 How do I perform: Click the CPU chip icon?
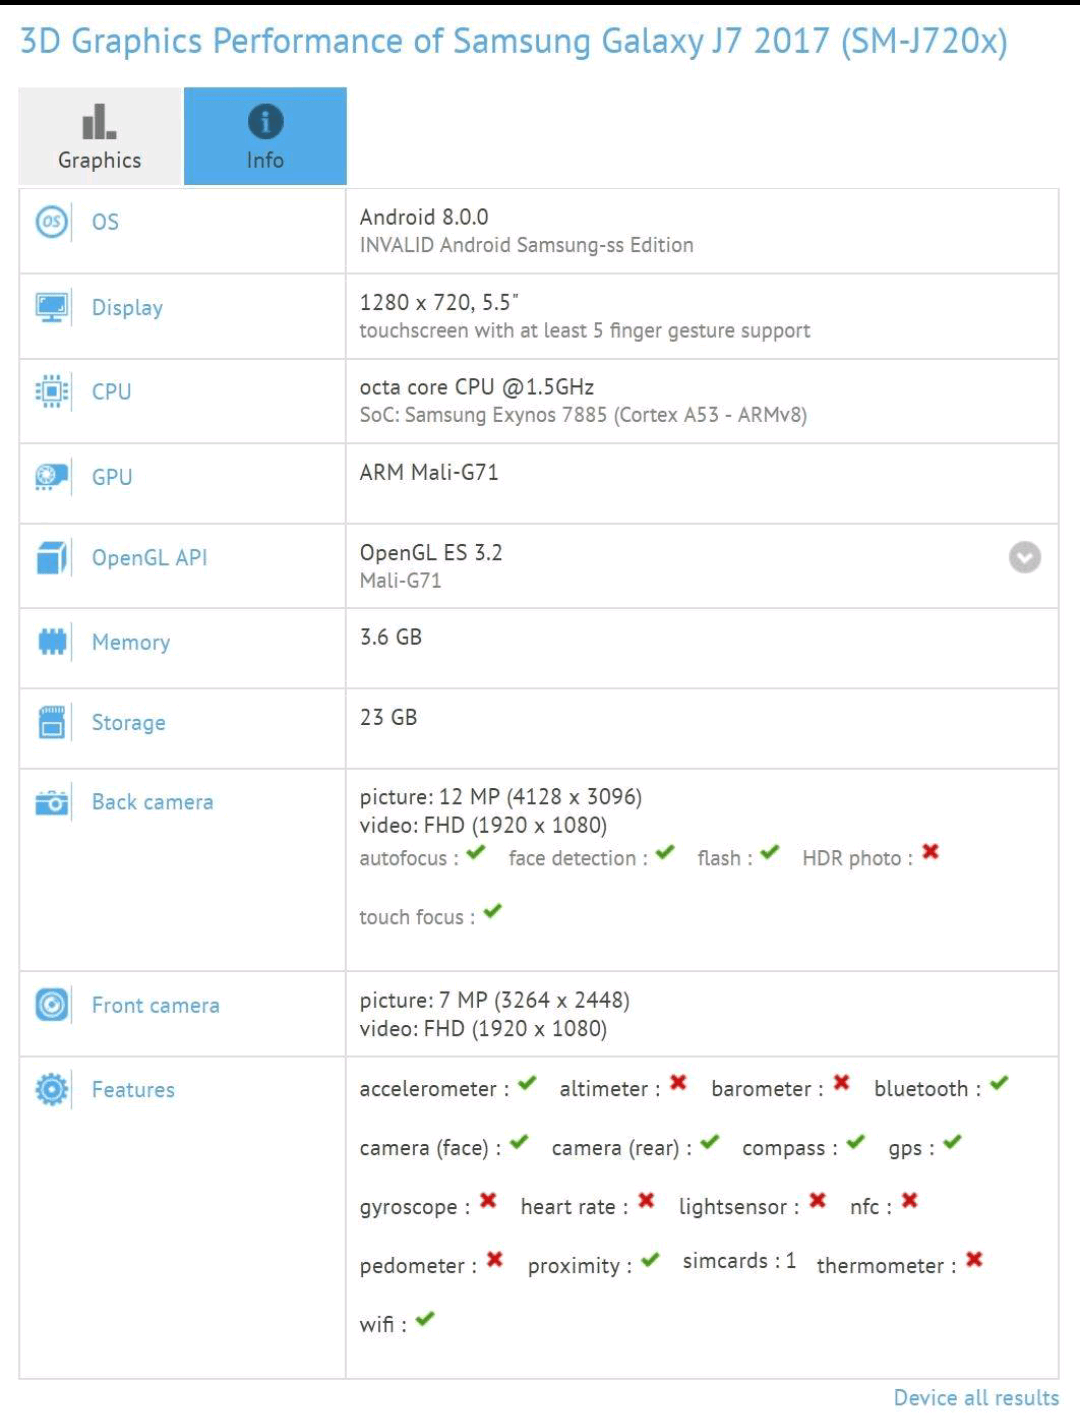[x=52, y=392]
